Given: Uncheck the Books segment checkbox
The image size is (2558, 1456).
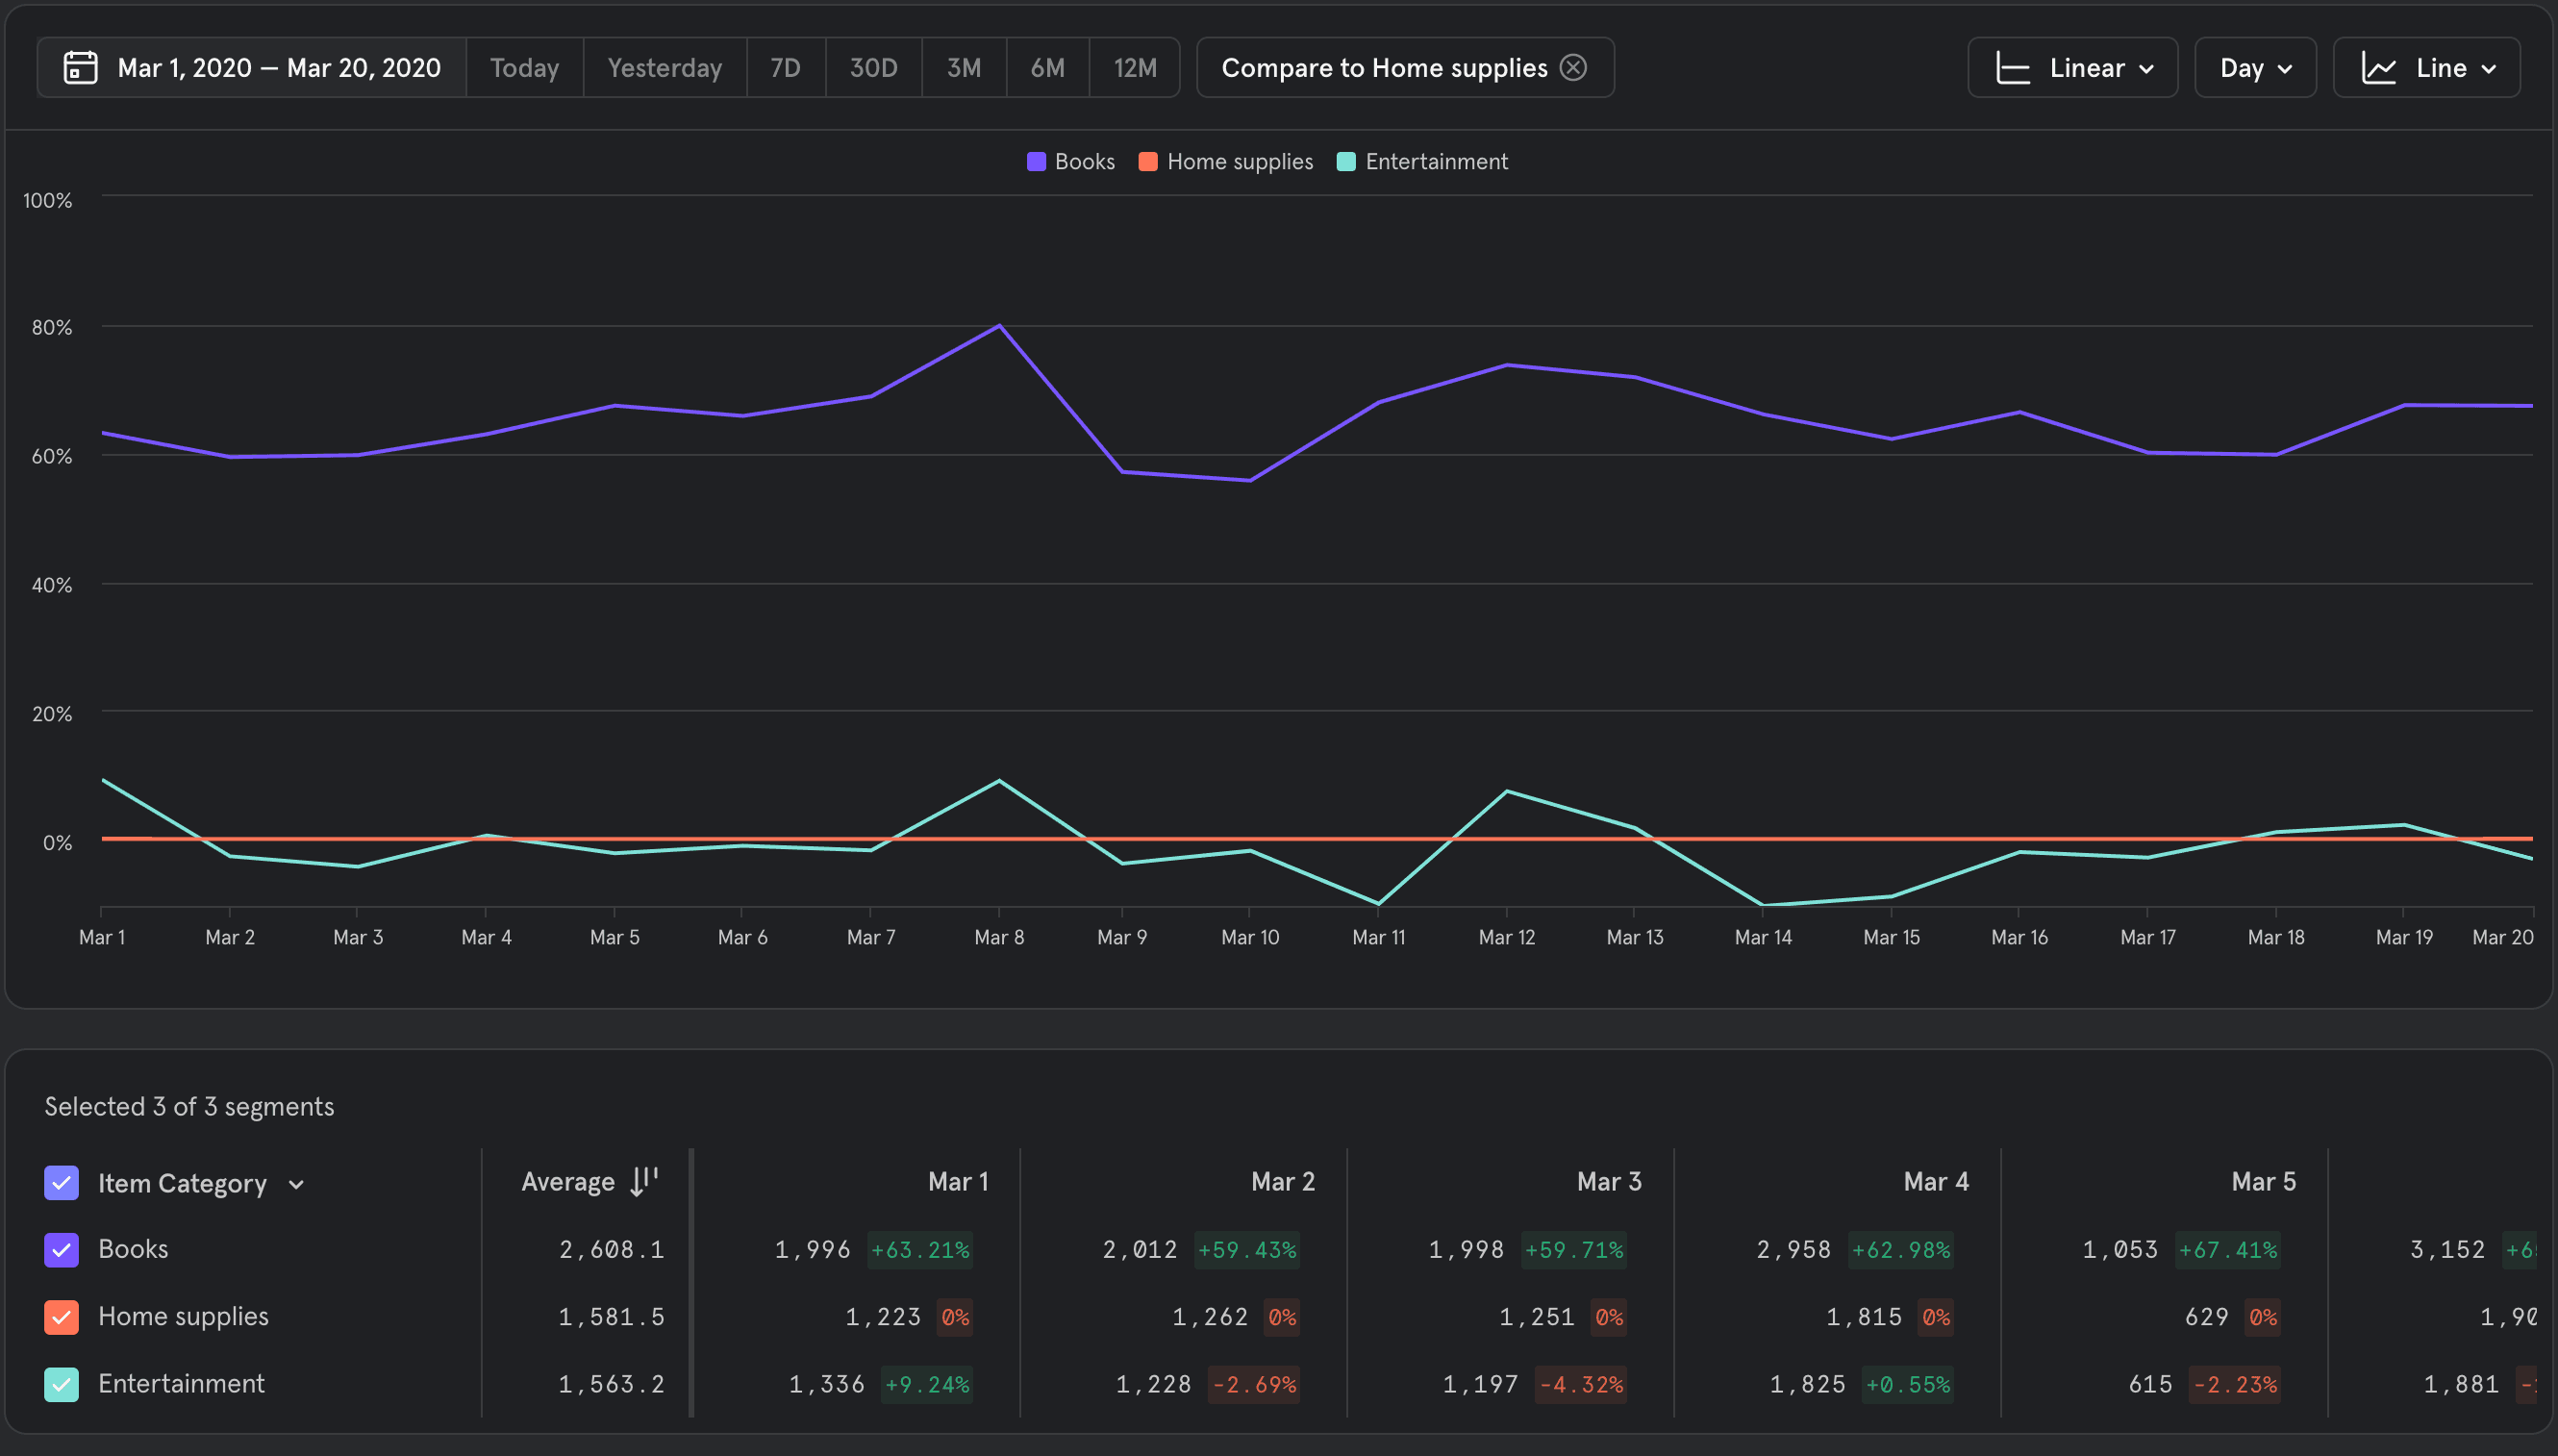Looking at the screenshot, I should coord(62,1249).
